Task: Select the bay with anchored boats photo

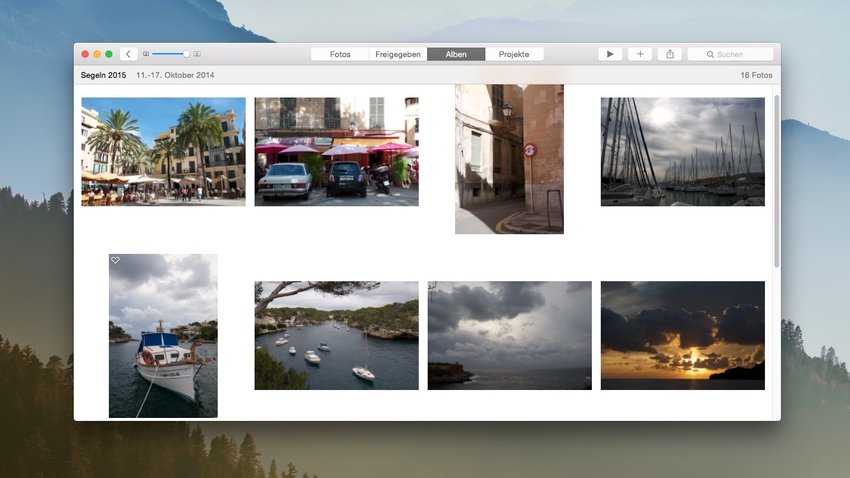Action: 337,335
